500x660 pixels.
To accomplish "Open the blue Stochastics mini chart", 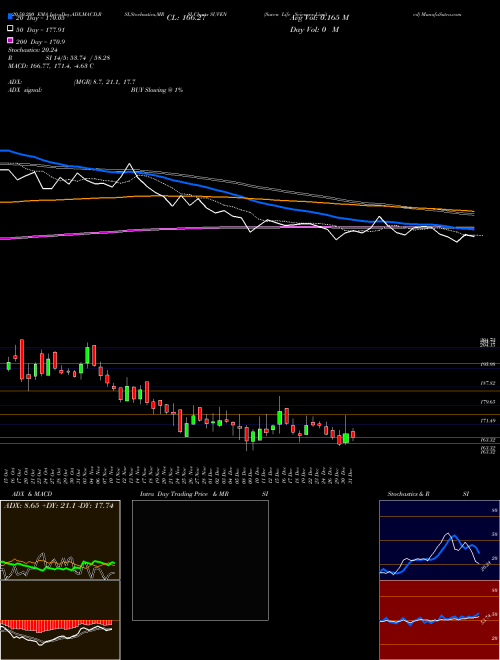I will click(439, 540).
